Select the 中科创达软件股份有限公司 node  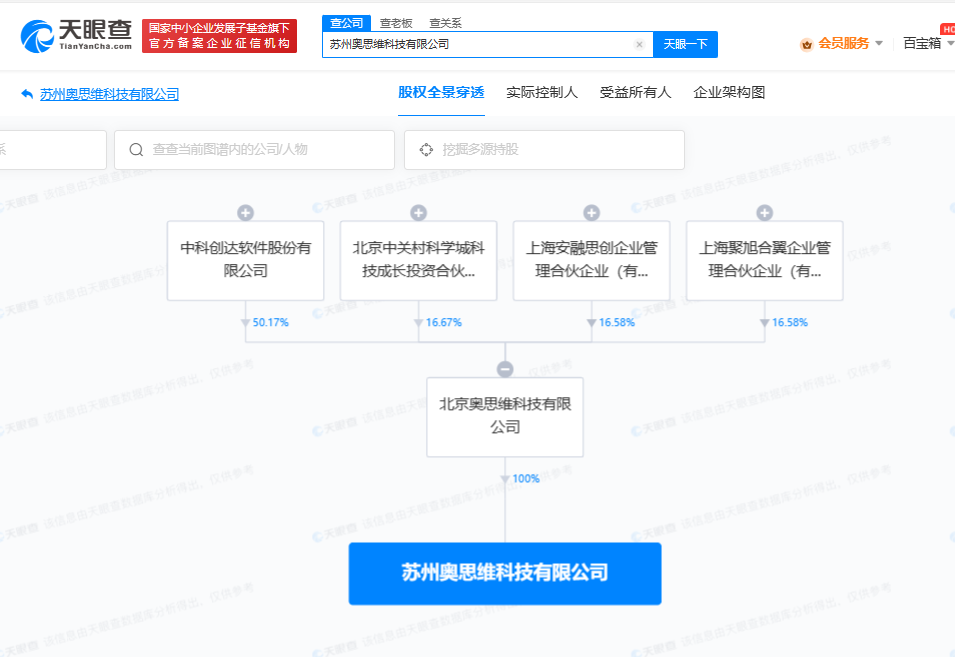click(x=245, y=260)
